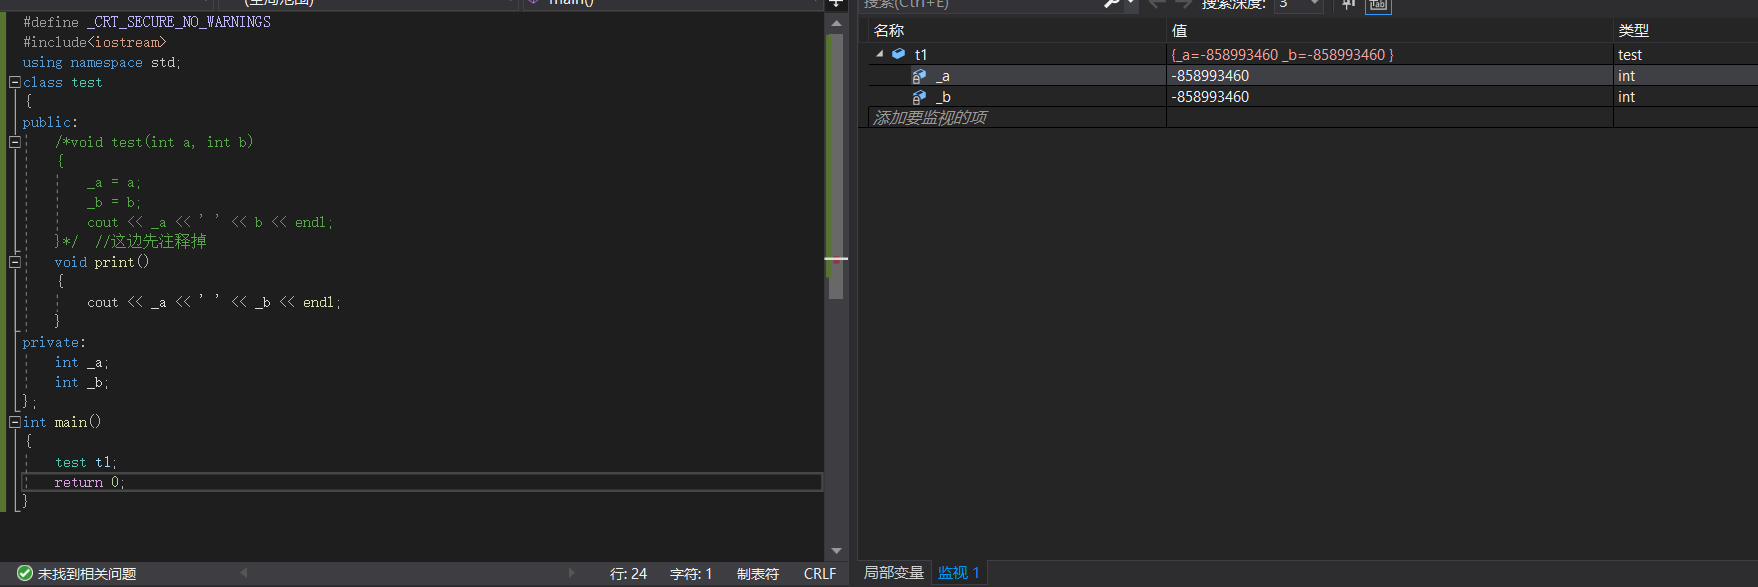Click the 添加要监视的项 input row

coord(1017,118)
